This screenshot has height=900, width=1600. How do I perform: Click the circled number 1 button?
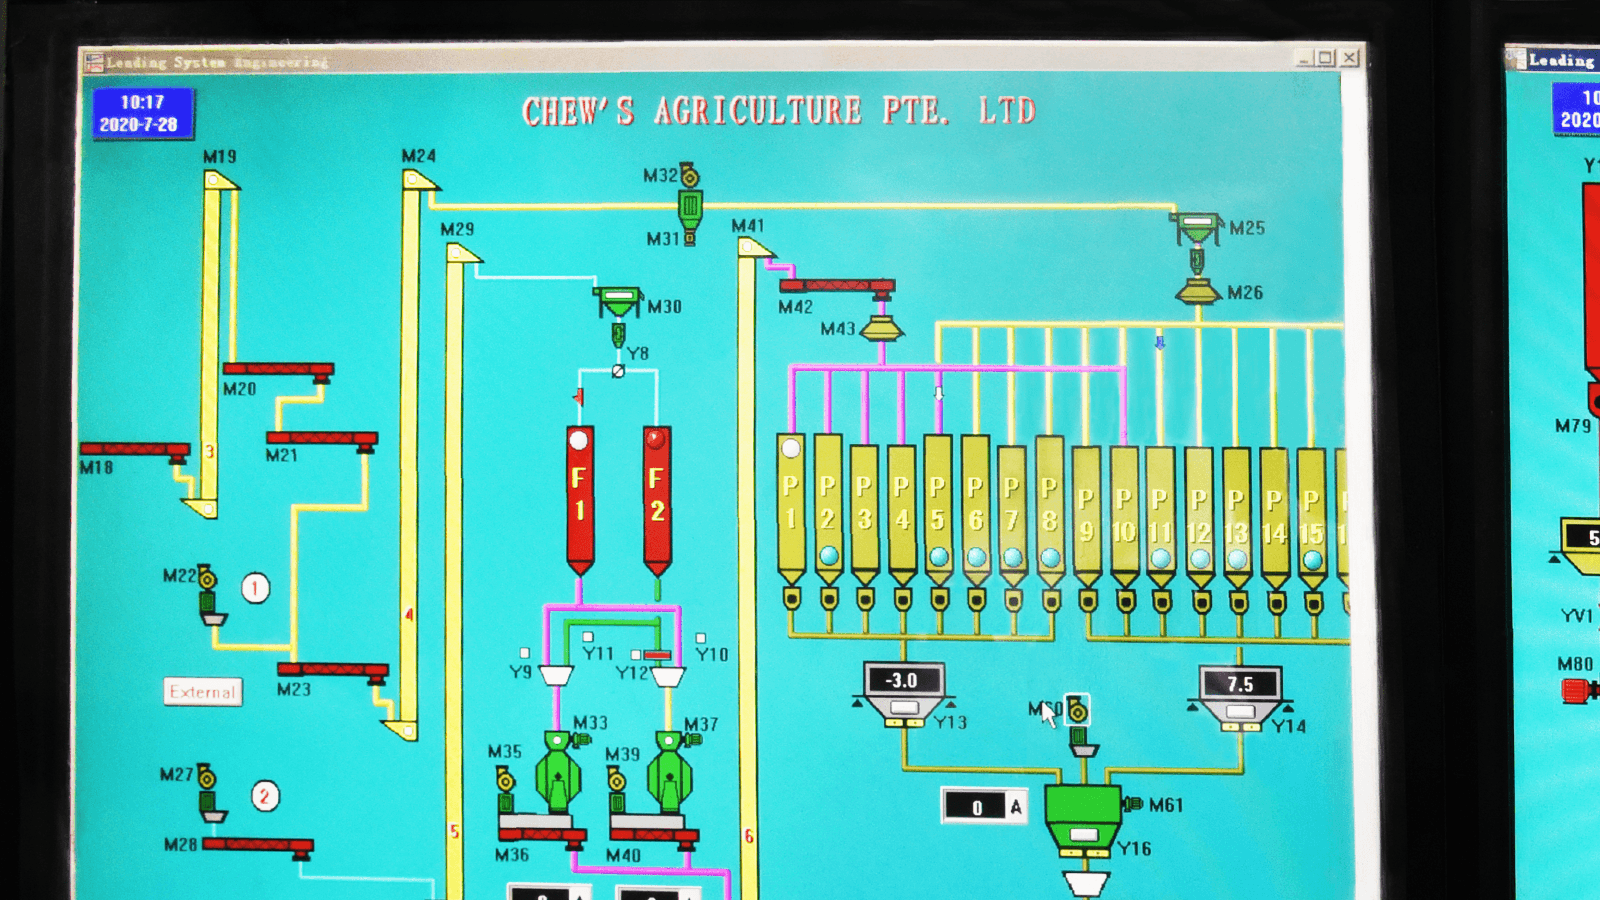tap(255, 588)
